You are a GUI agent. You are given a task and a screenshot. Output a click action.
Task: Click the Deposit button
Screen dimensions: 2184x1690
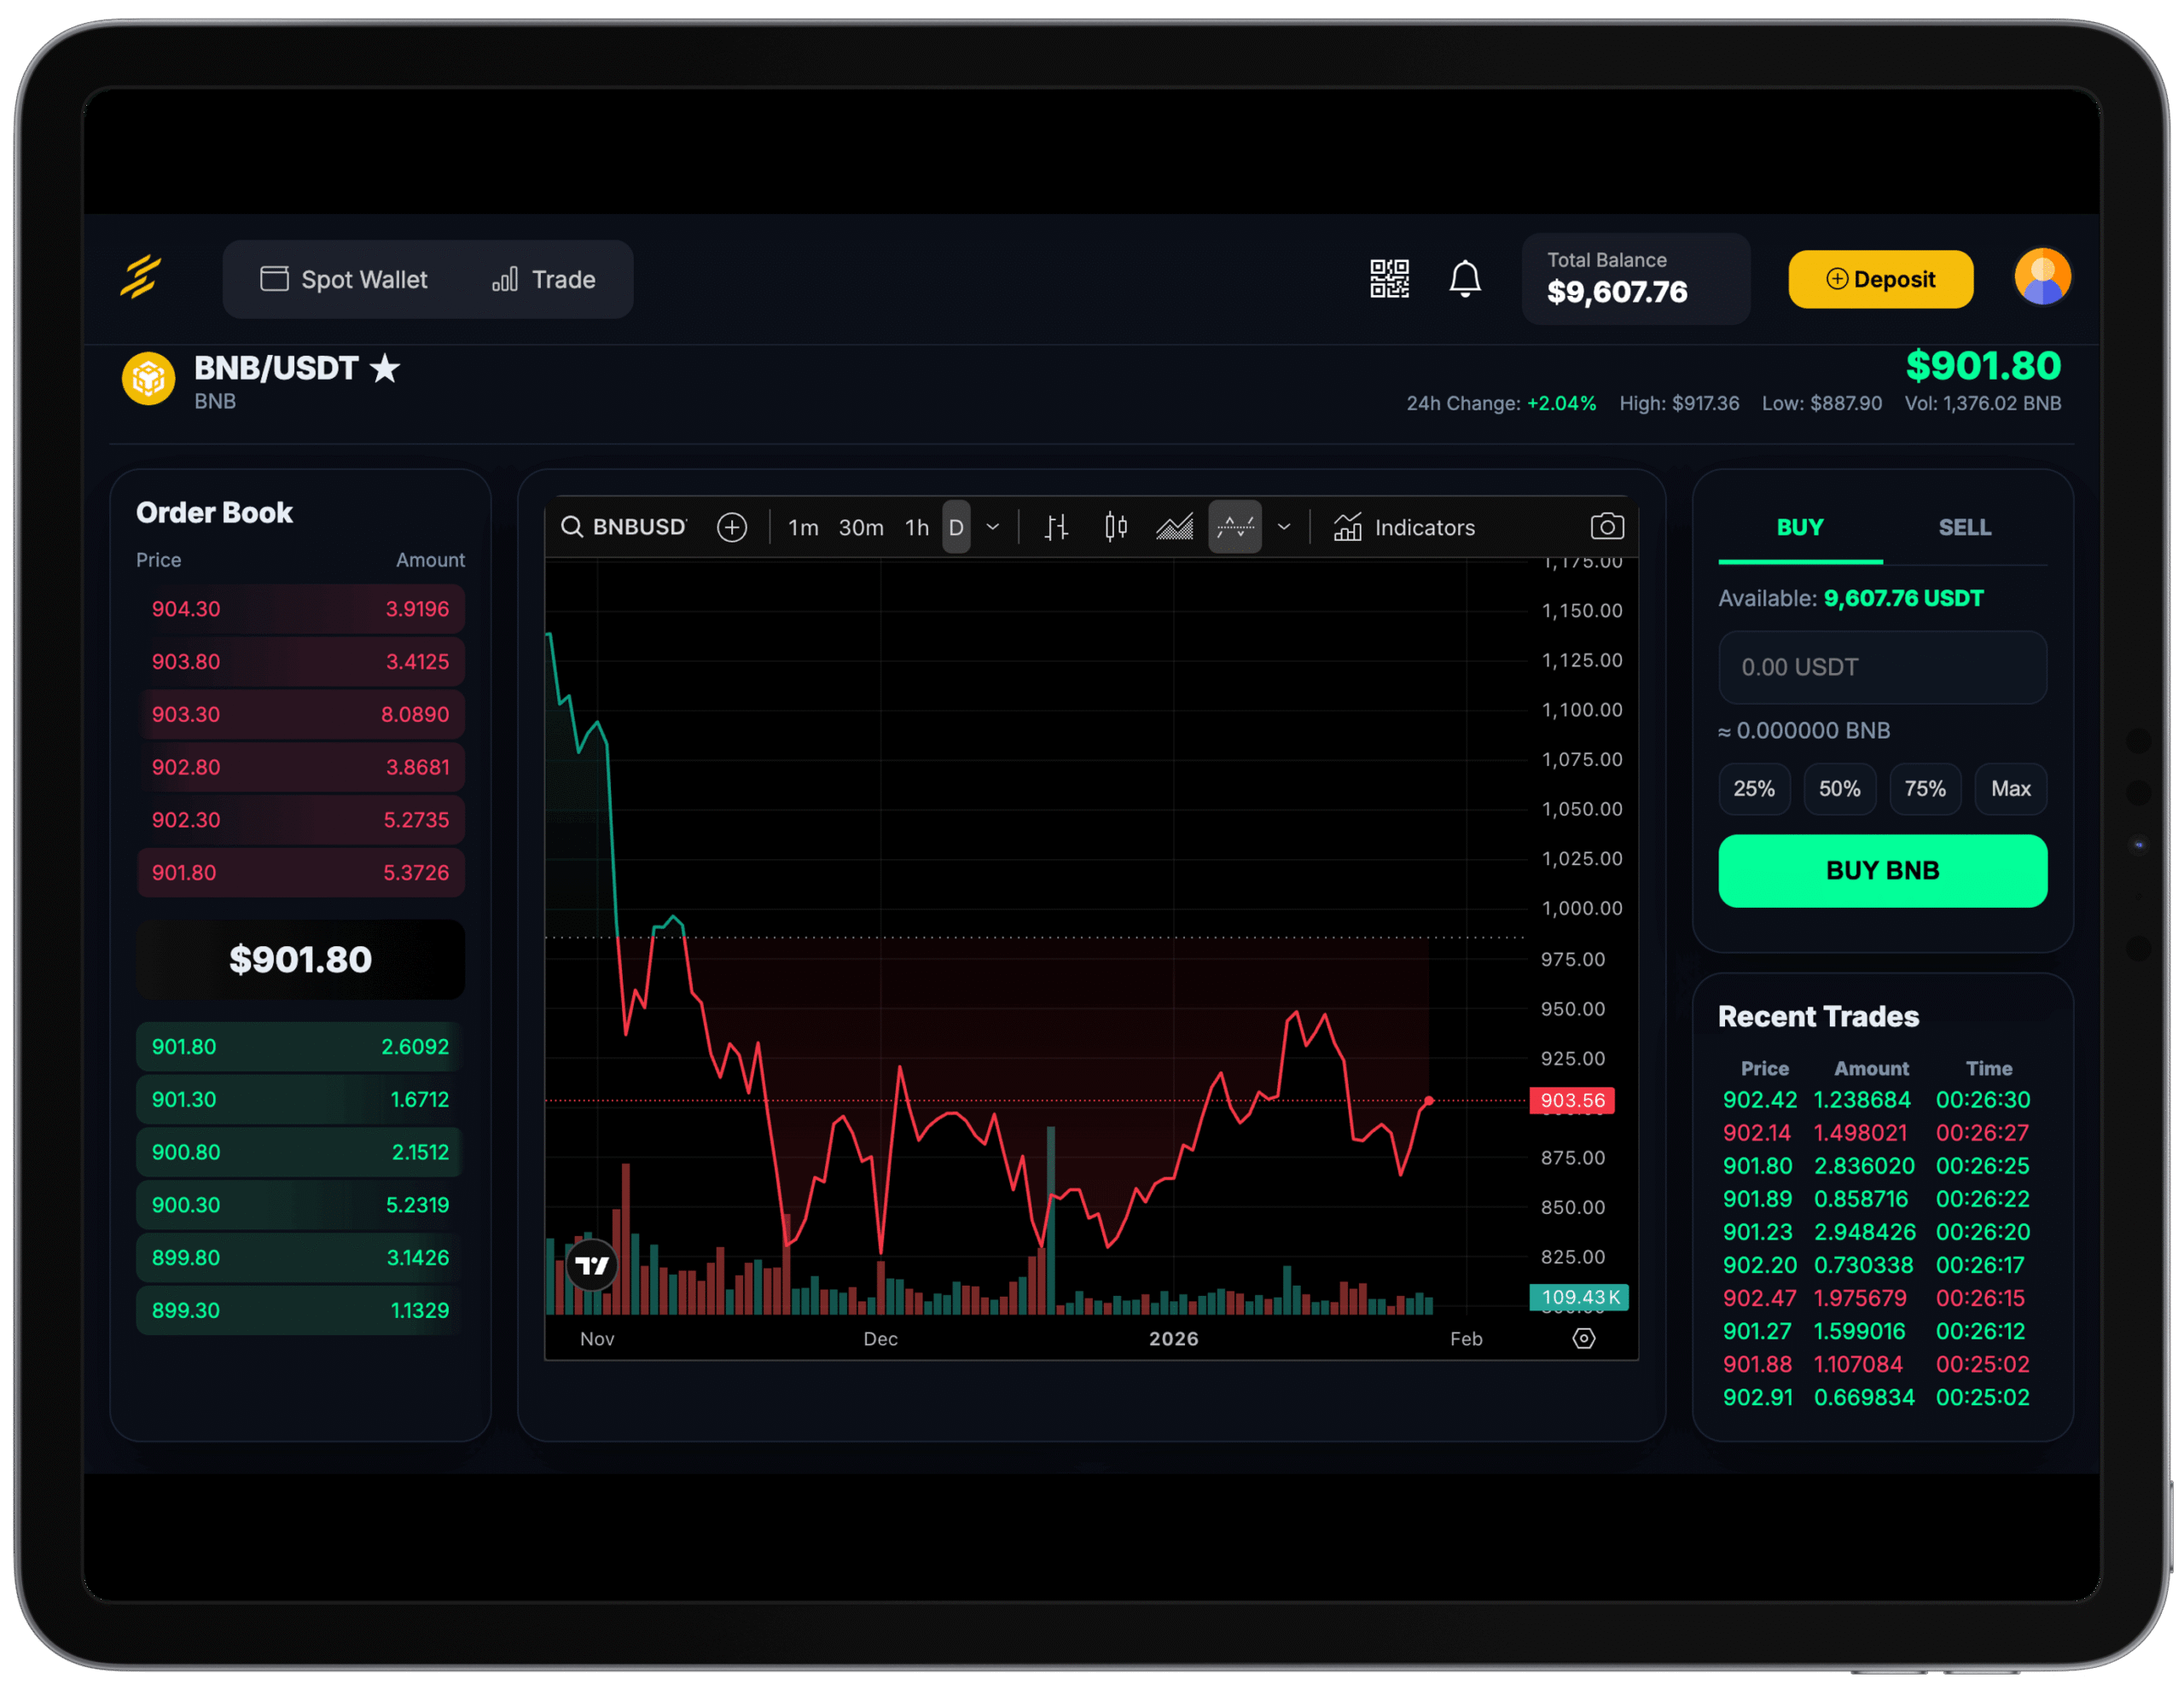pos(1880,279)
